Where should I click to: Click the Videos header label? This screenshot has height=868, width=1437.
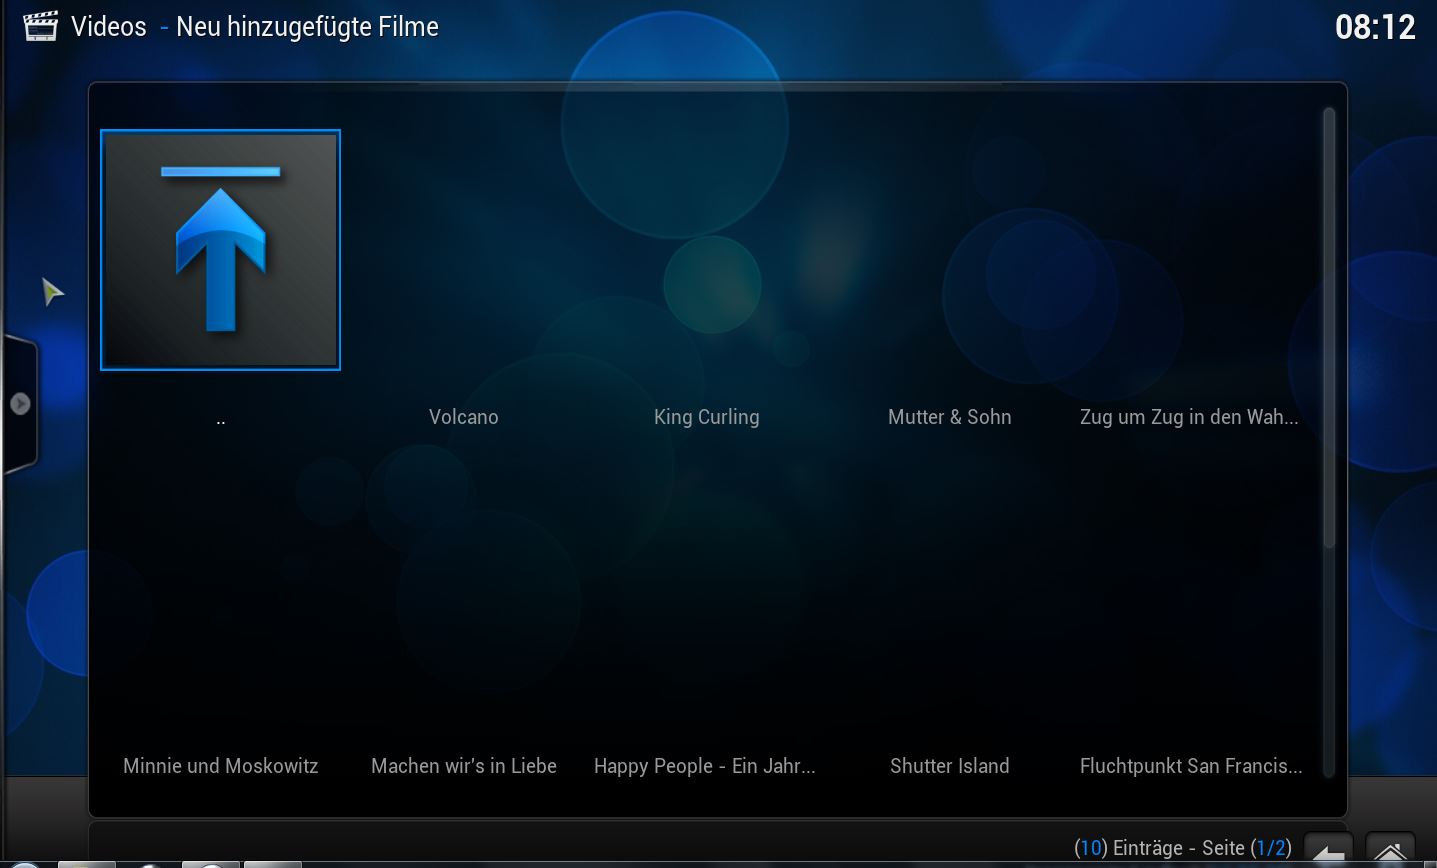click(109, 27)
